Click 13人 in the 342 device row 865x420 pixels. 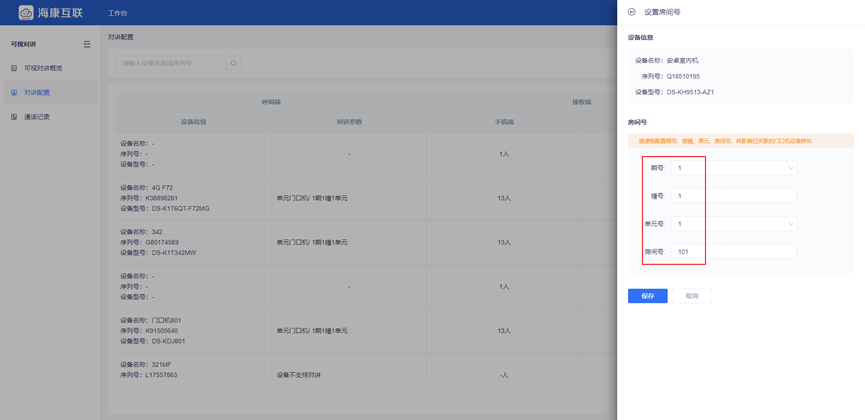pyautogui.click(x=504, y=243)
